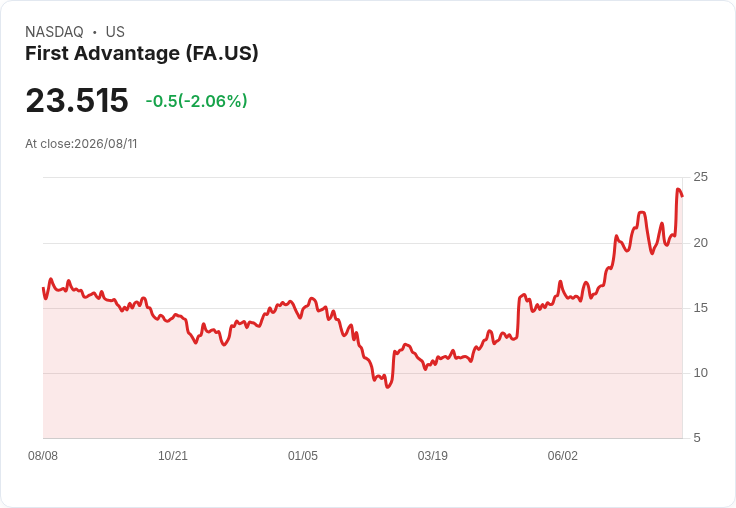
Task: Click the first data point of the line
Action: click(x=43, y=288)
